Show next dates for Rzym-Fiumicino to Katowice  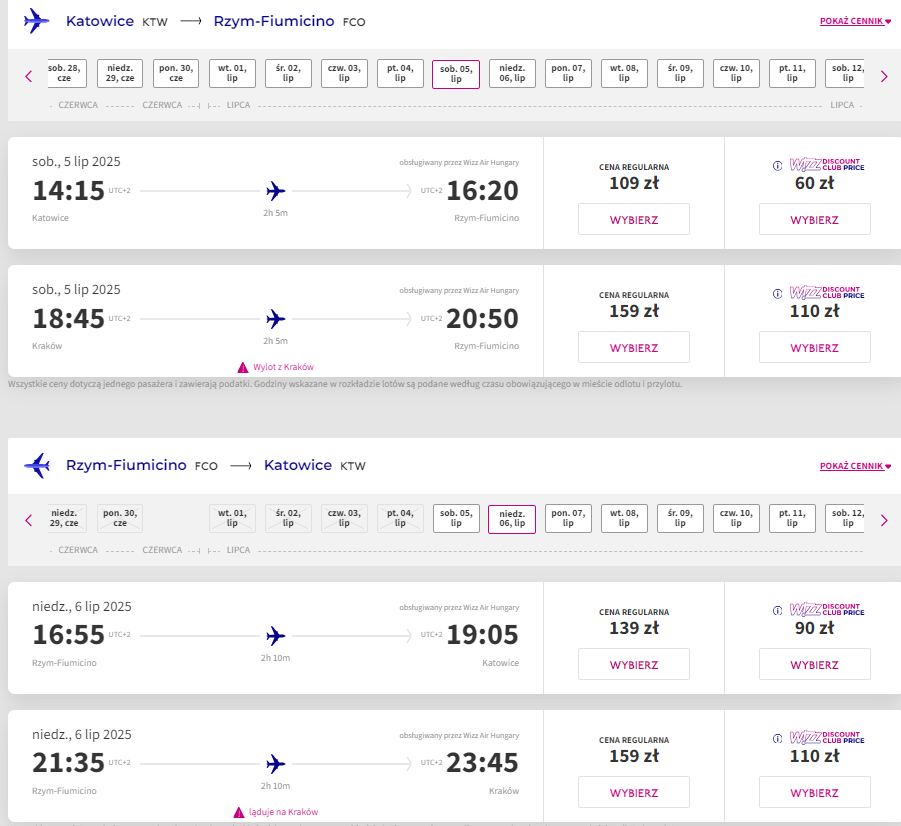884,520
